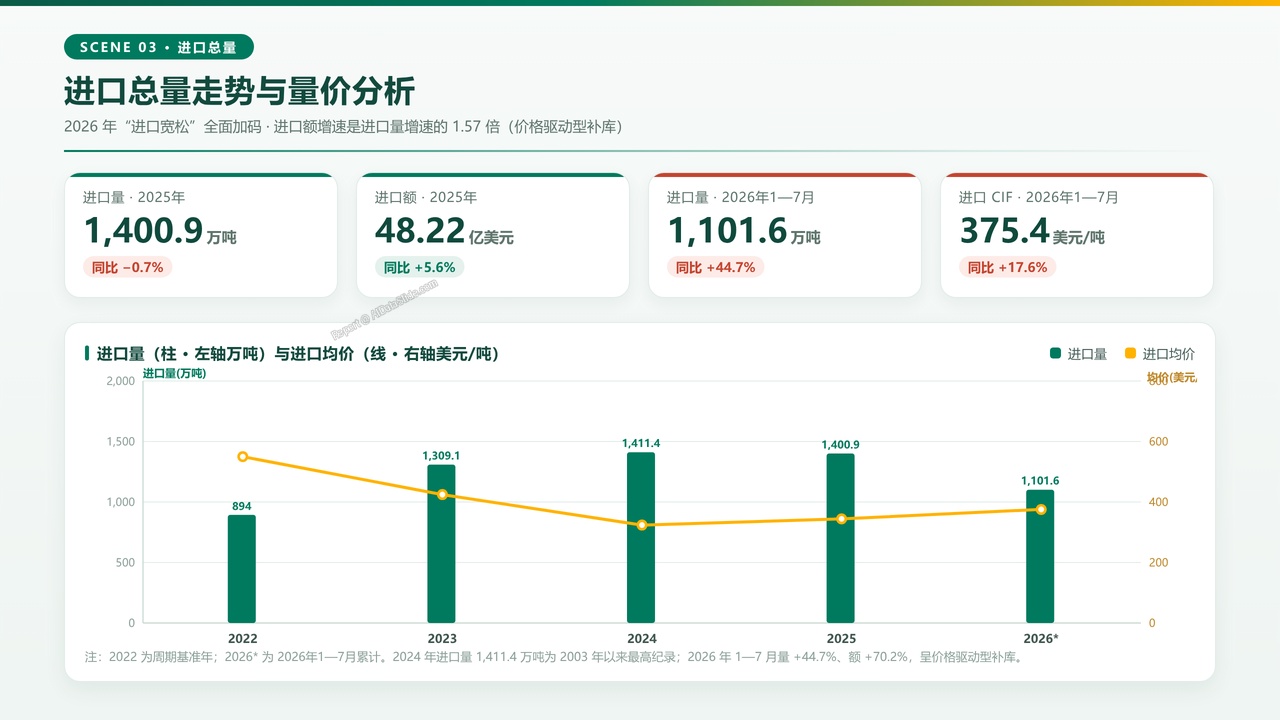The height and width of the screenshot is (720, 1280).
Task: Select the chart title 进口量（柱 · 左轴万吨）与进口均价
Action: click(x=298, y=354)
